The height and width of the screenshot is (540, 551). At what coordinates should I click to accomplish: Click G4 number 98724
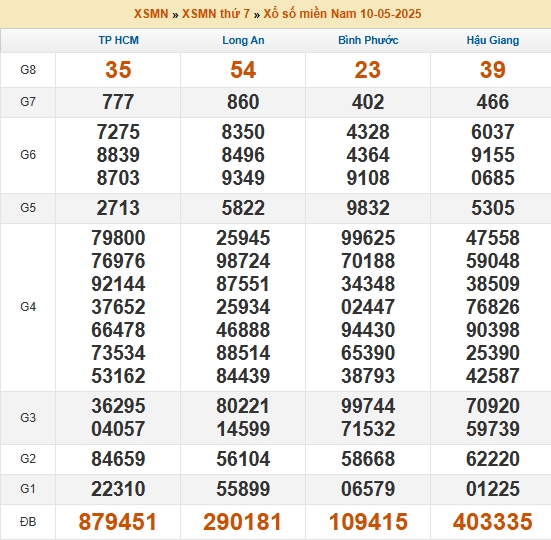tap(243, 261)
